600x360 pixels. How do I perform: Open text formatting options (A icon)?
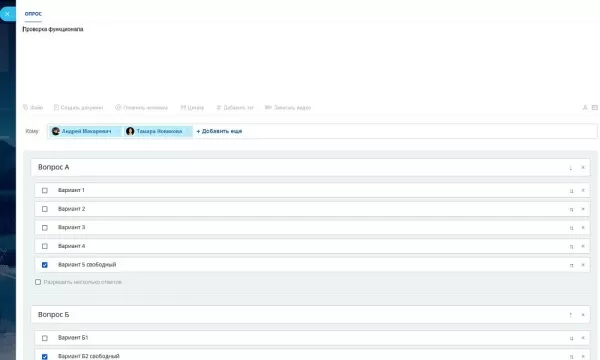point(585,108)
